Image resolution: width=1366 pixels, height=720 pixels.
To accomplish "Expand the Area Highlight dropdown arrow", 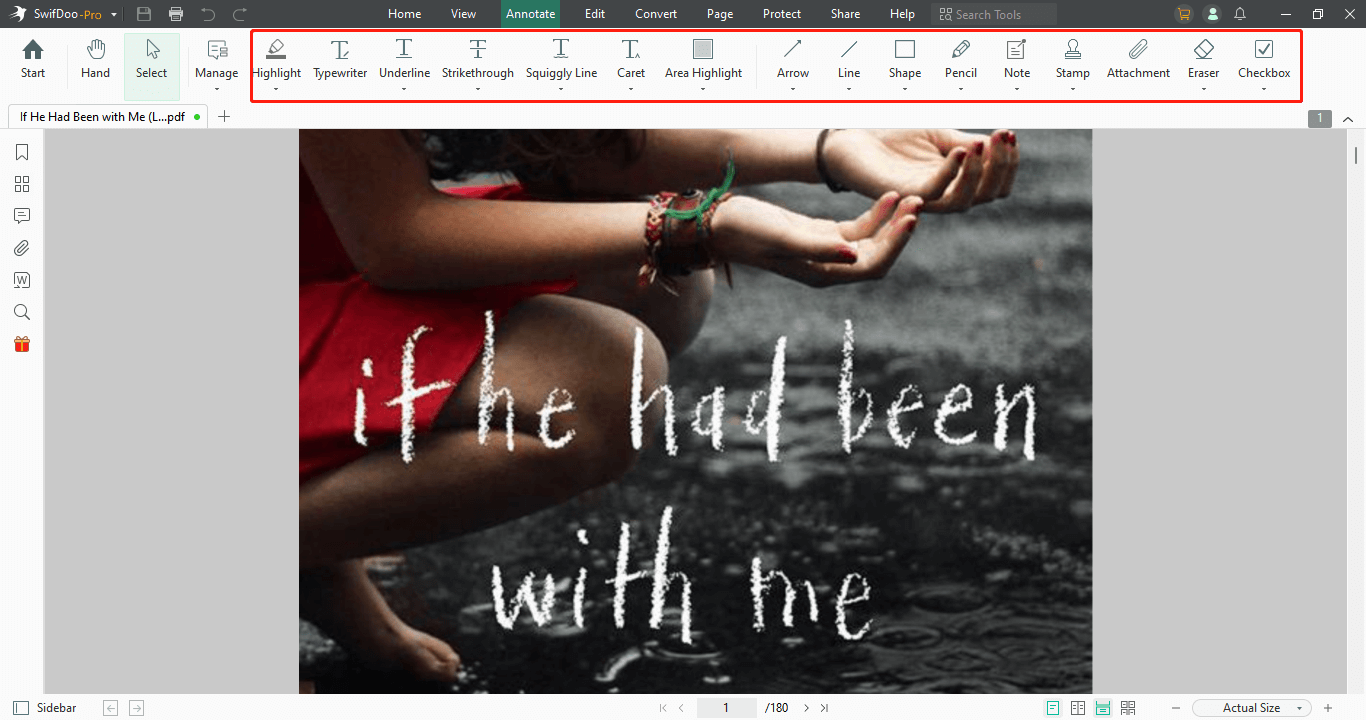I will point(703,89).
